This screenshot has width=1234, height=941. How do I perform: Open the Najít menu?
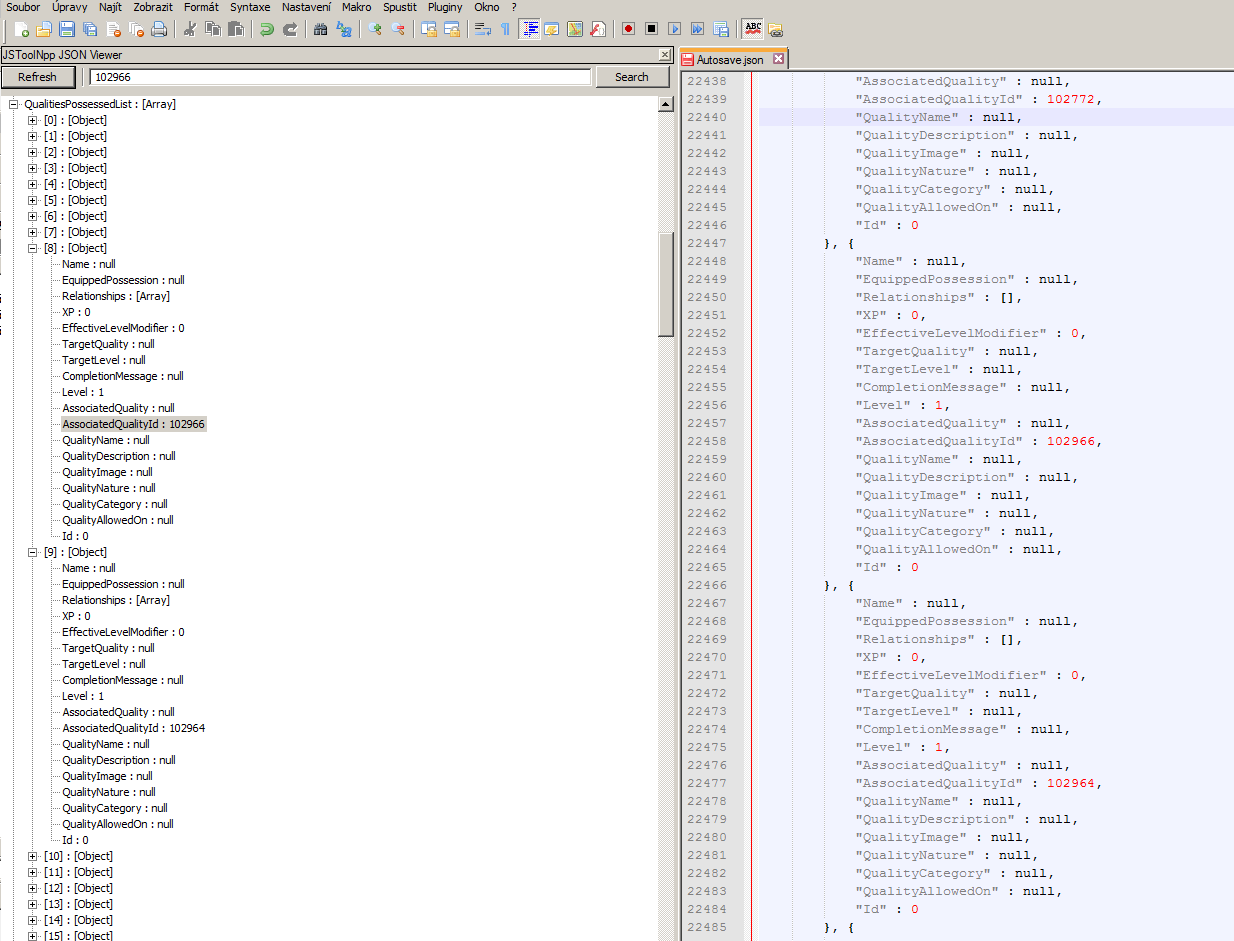pyautogui.click(x=110, y=7)
